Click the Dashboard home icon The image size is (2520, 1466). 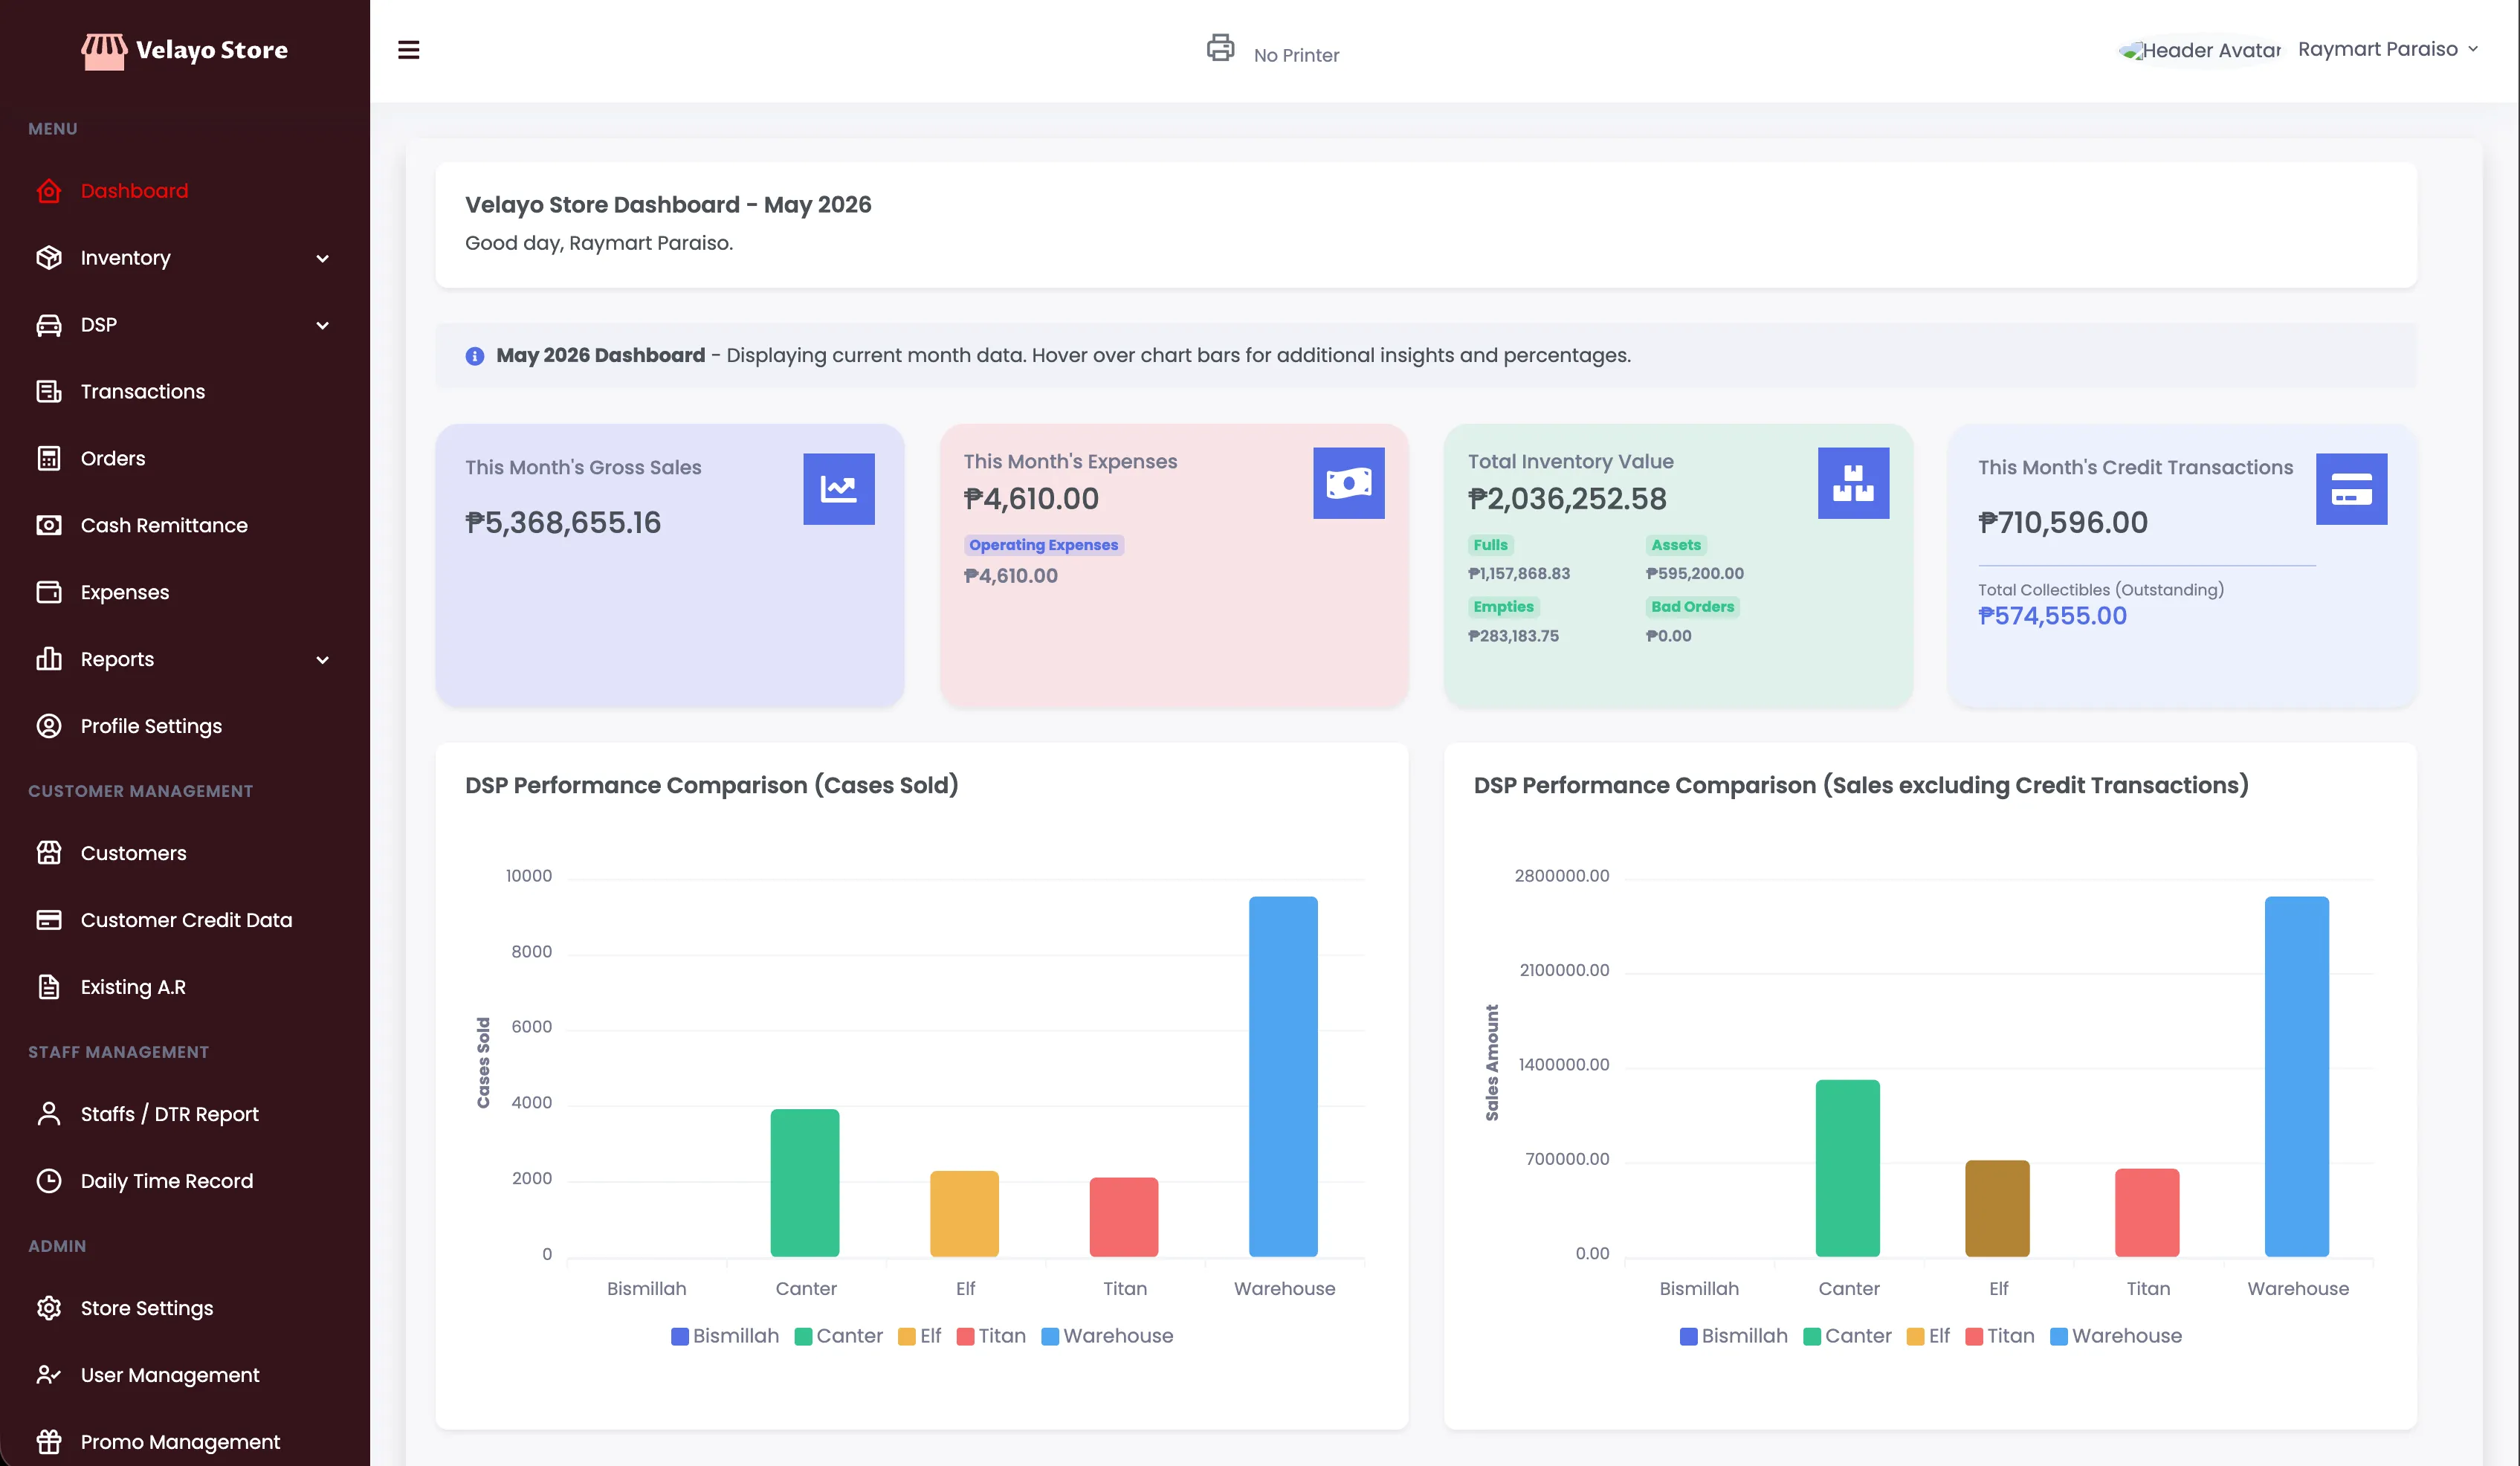49,191
